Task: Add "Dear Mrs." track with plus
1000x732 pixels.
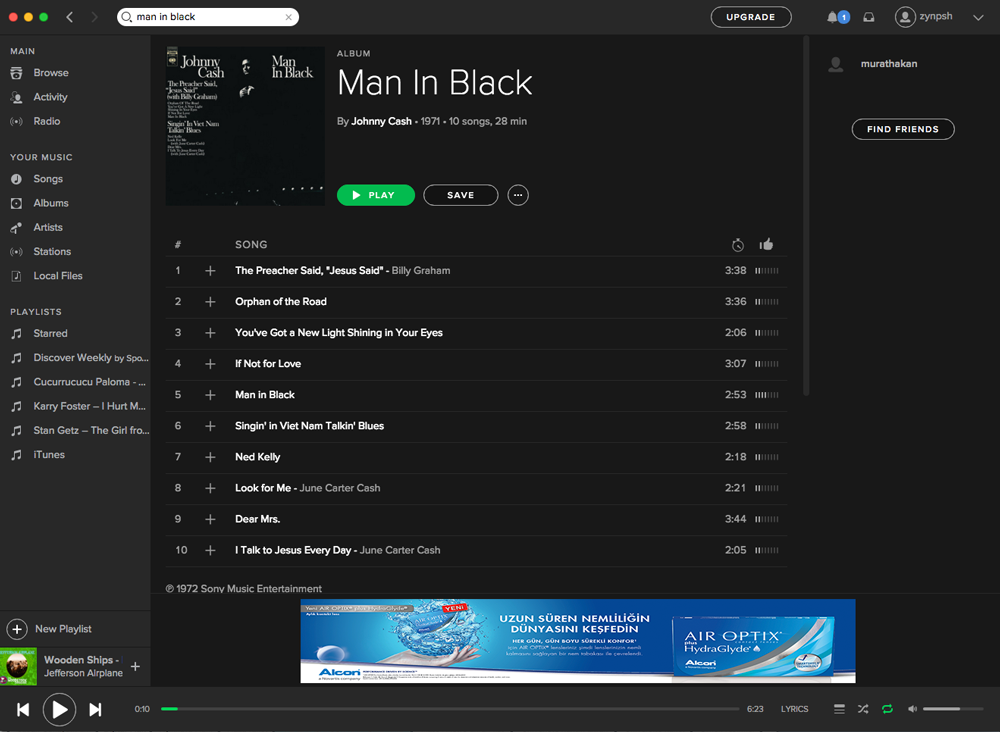Action: [210, 520]
